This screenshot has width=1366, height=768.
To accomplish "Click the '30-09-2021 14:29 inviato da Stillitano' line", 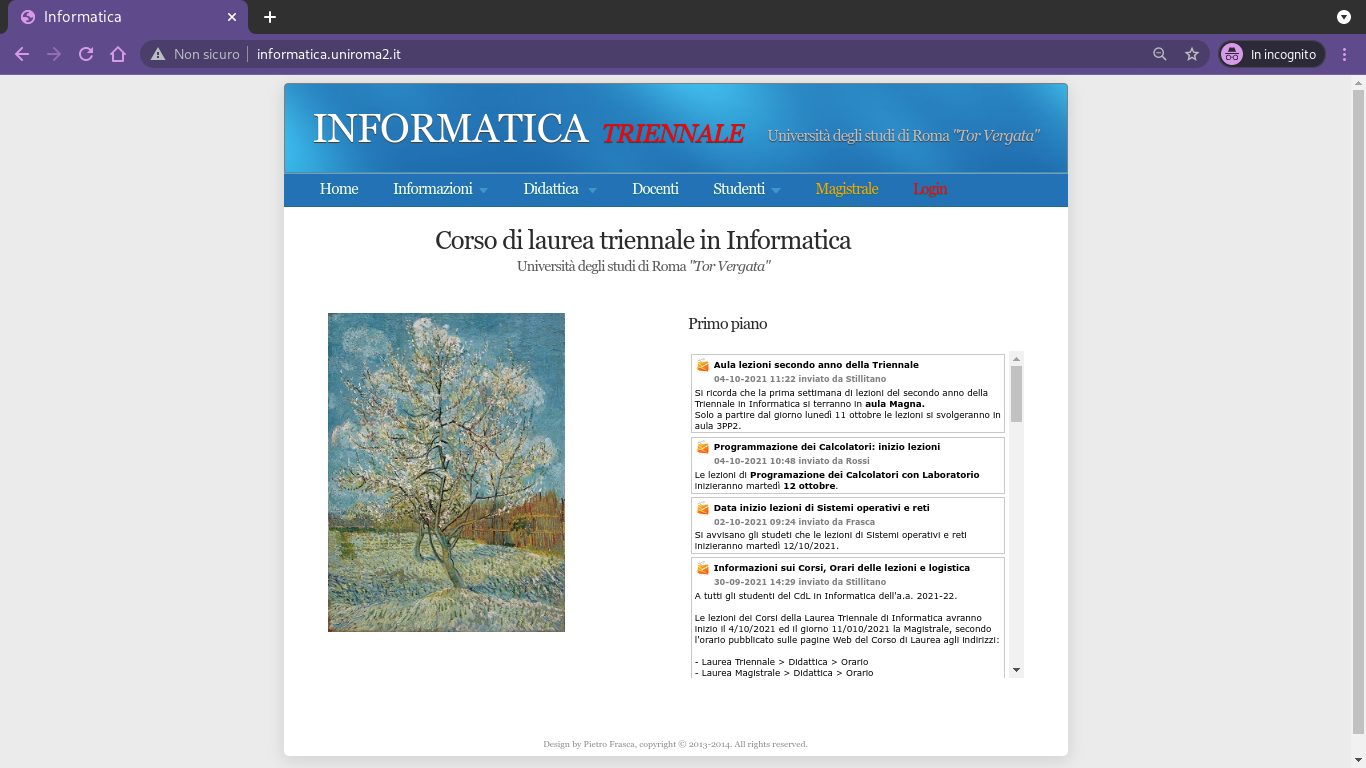I will (x=800, y=582).
